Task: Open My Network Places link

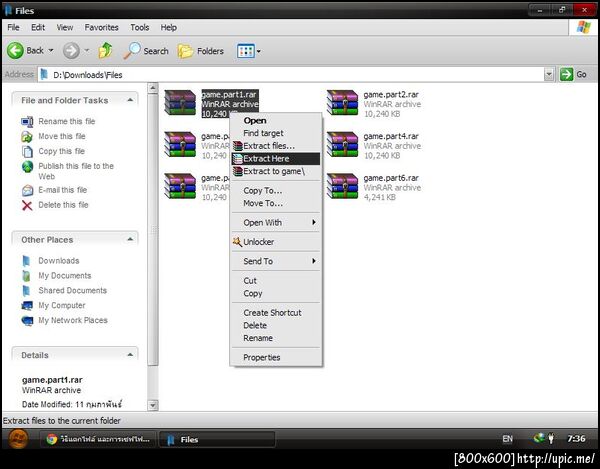Action: (73, 320)
